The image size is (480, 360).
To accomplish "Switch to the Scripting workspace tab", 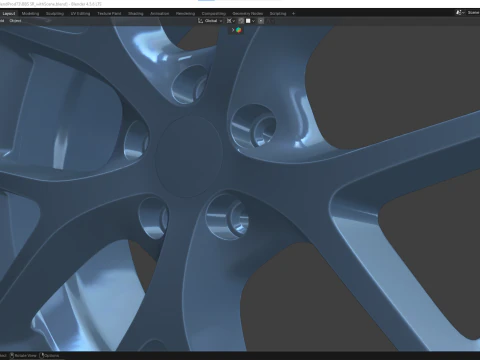I will coord(278,14).
